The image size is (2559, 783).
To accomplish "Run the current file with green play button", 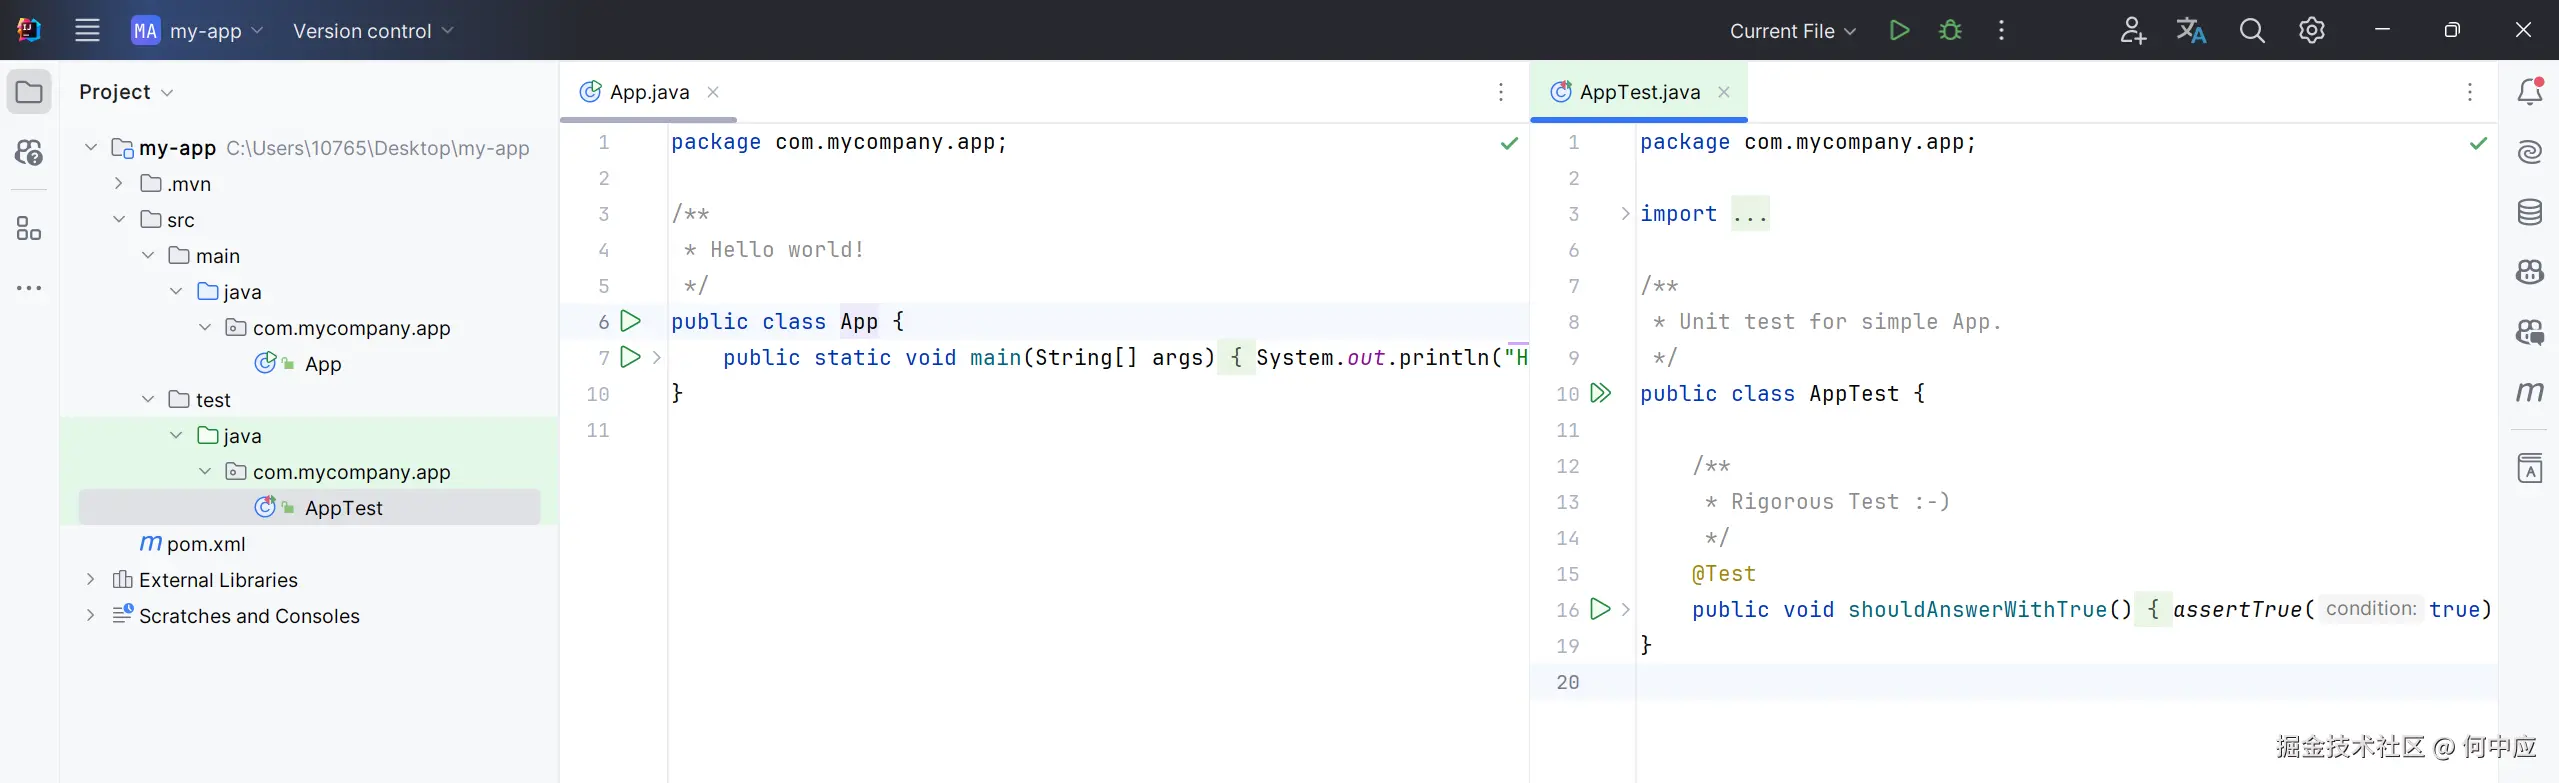I will (x=1899, y=31).
